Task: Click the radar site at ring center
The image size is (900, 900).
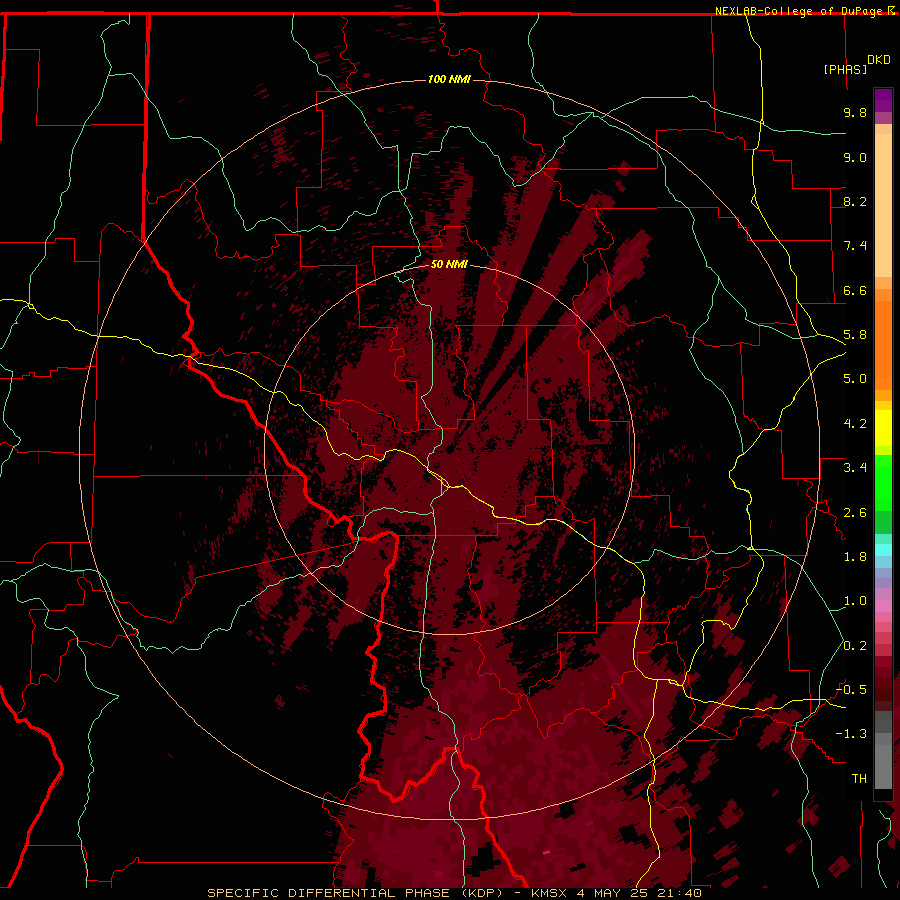Action: (449, 449)
